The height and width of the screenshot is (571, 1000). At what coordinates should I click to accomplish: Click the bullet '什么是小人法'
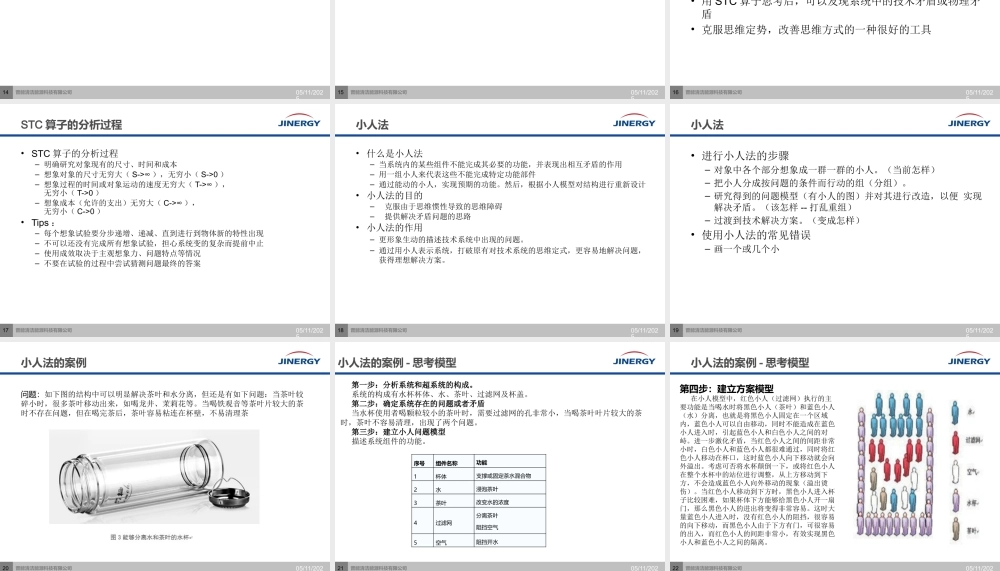pyautogui.click(x=394, y=153)
